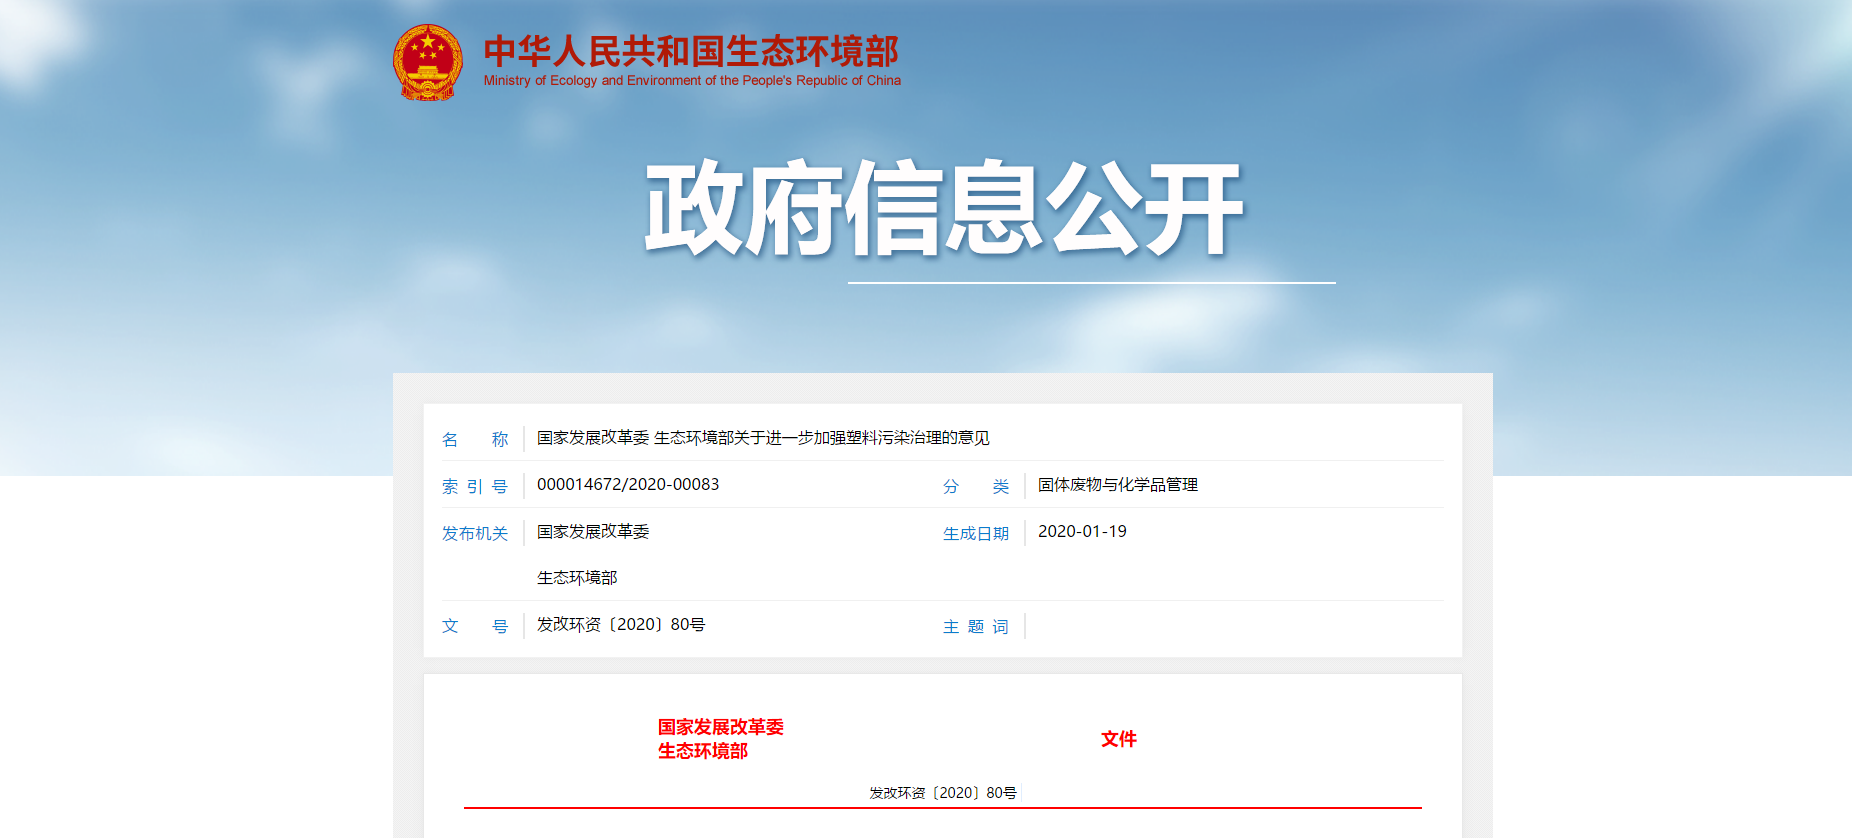Click the 索引号 field label
This screenshot has width=1852, height=838.
475,486
